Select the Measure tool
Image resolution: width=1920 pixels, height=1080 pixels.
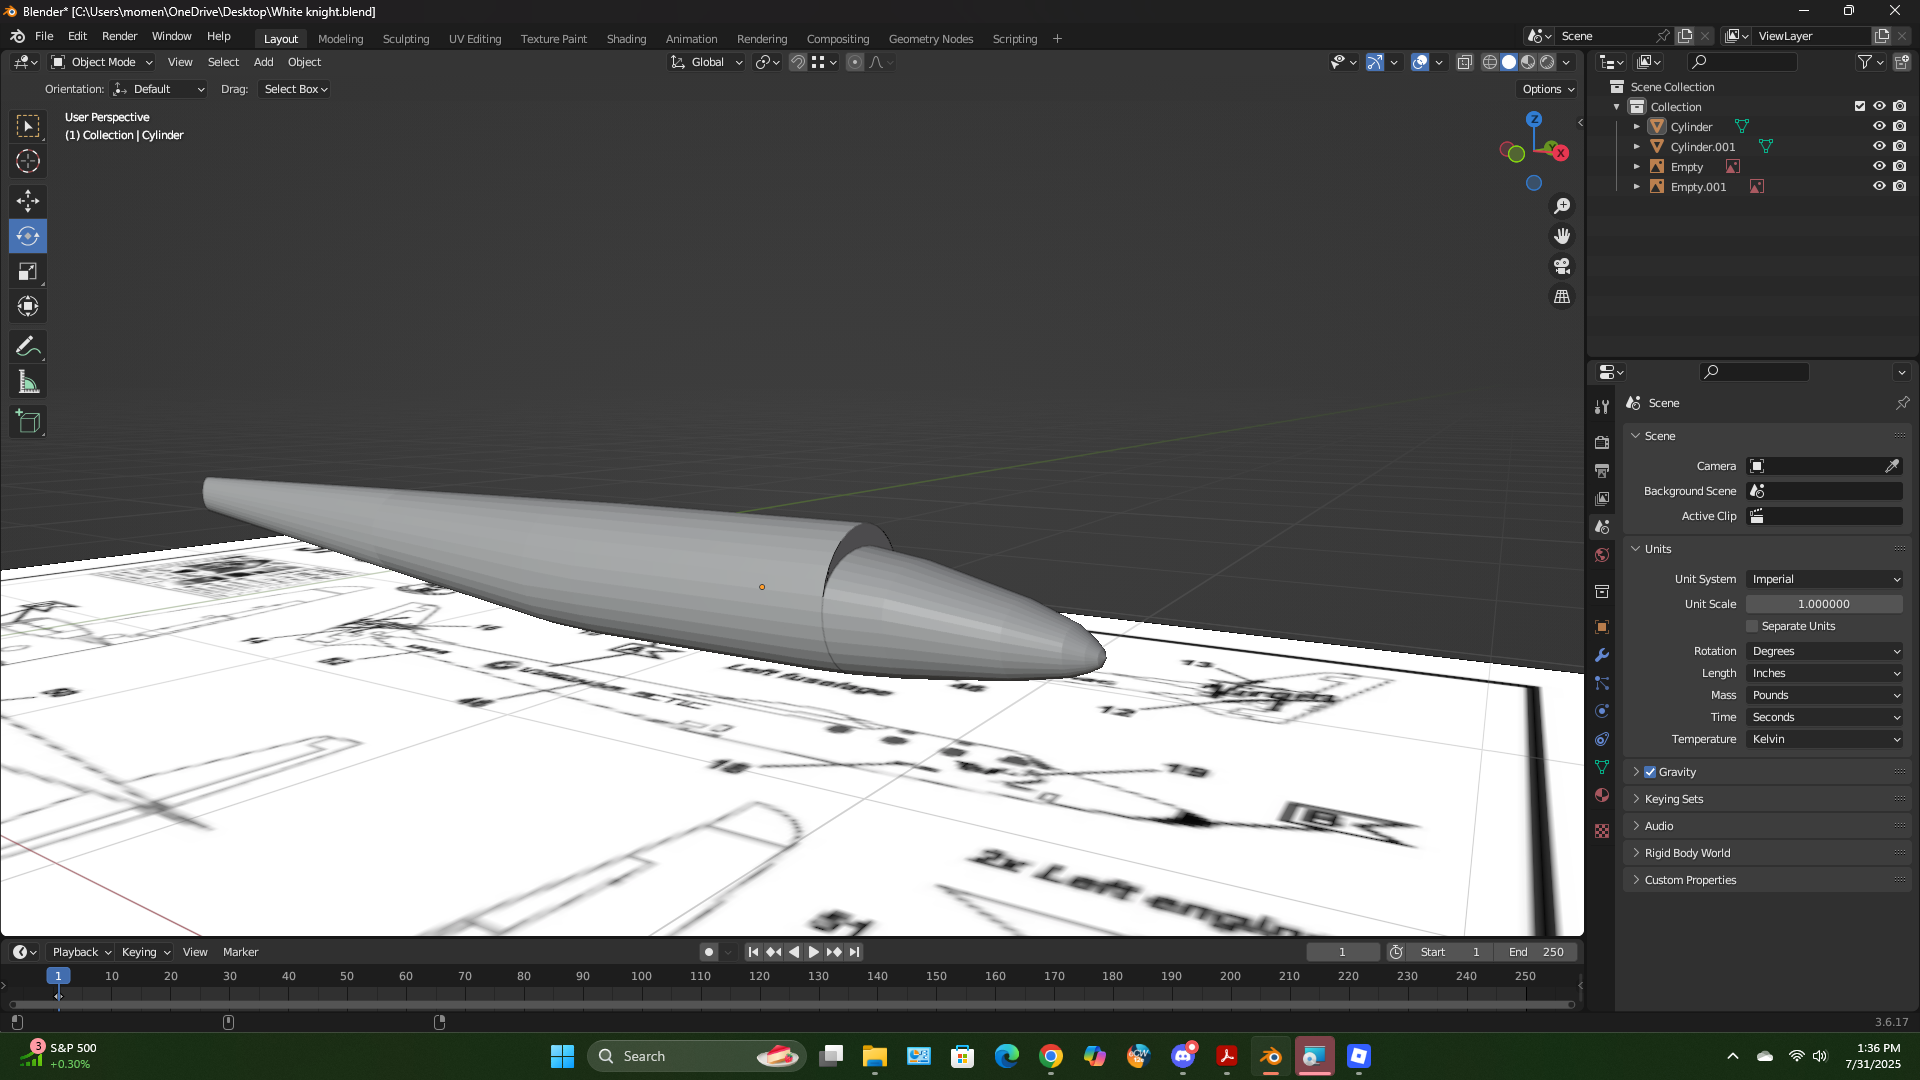click(x=28, y=382)
